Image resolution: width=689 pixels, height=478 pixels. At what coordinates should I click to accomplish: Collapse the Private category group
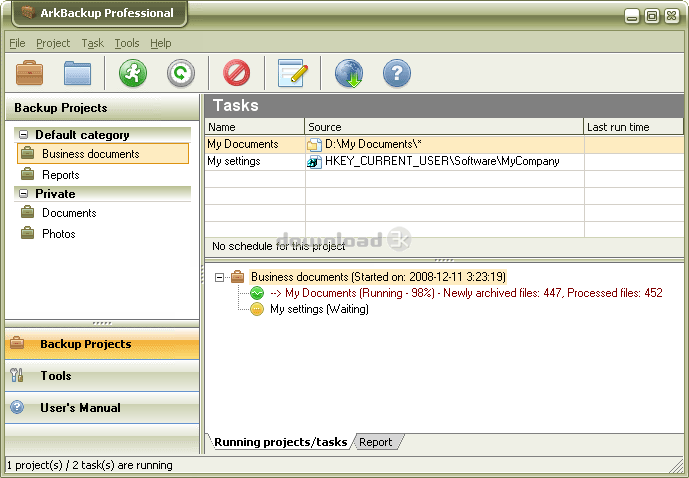[x=24, y=194]
